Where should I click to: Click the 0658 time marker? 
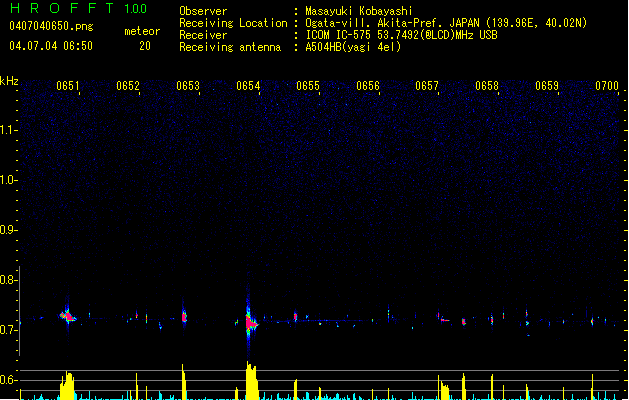pyautogui.click(x=487, y=86)
